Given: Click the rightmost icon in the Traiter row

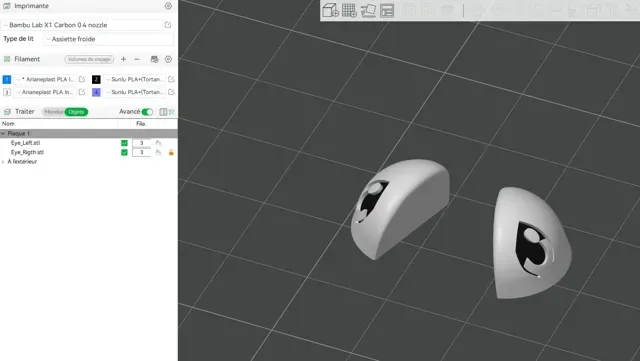Looking at the screenshot, I should 172,112.
